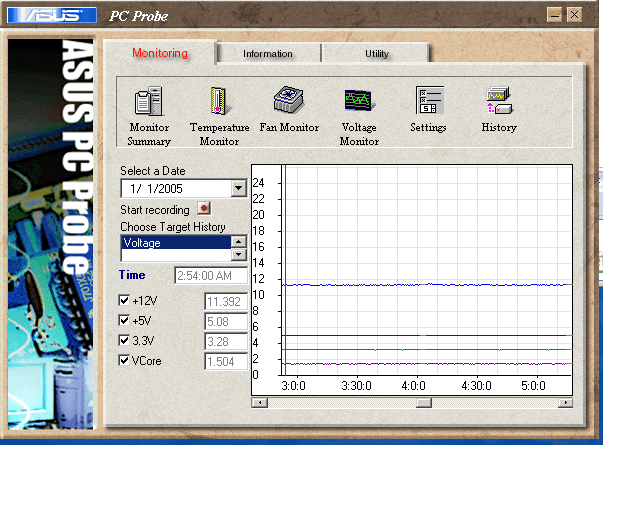Click the red Start recording button
This screenshot has height=512, width=640.
204,208
